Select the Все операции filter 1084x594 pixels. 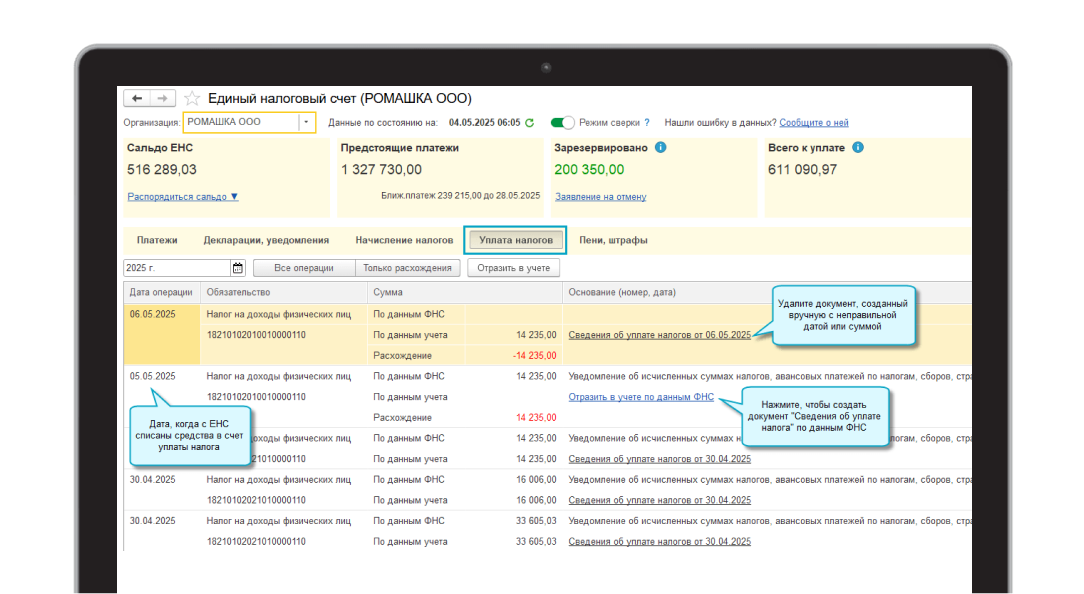tap(304, 268)
